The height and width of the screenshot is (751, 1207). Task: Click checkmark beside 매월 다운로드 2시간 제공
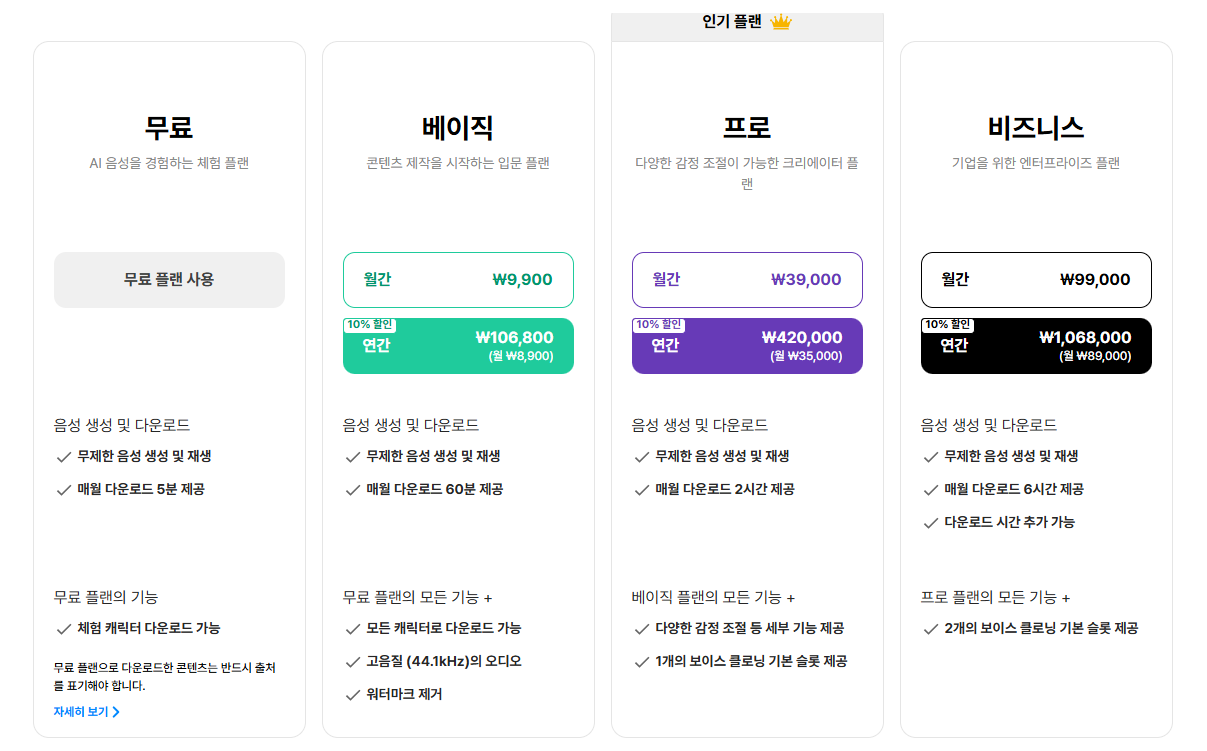pos(641,490)
